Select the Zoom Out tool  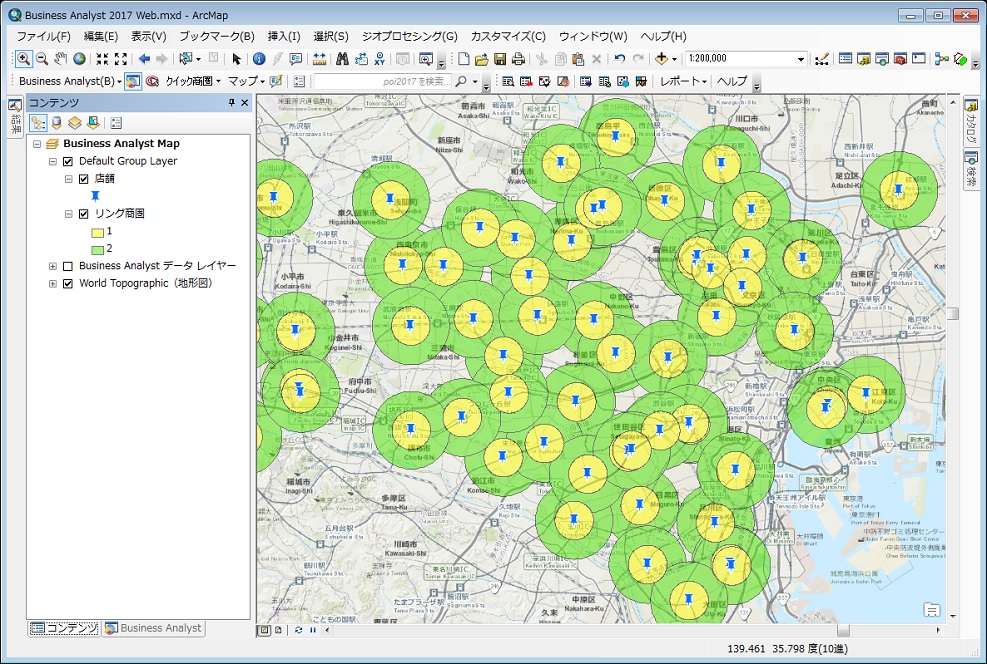pos(42,59)
